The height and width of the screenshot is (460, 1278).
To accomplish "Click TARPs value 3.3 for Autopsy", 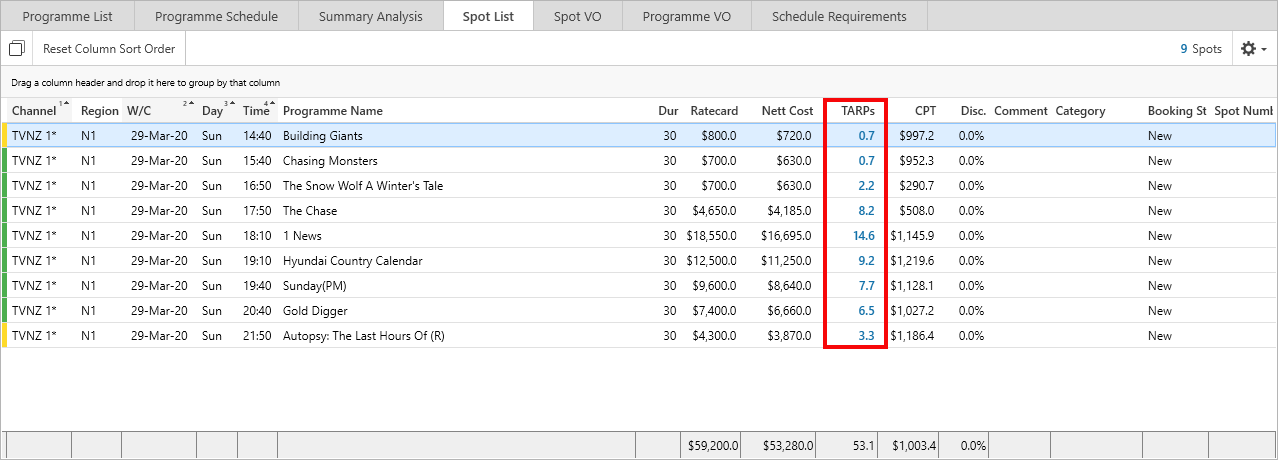I will pyautogui.click(x=866, y=336).
